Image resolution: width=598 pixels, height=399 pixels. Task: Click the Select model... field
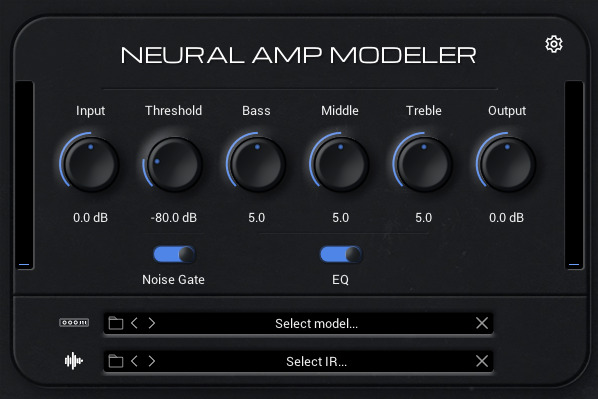(299, 323)
